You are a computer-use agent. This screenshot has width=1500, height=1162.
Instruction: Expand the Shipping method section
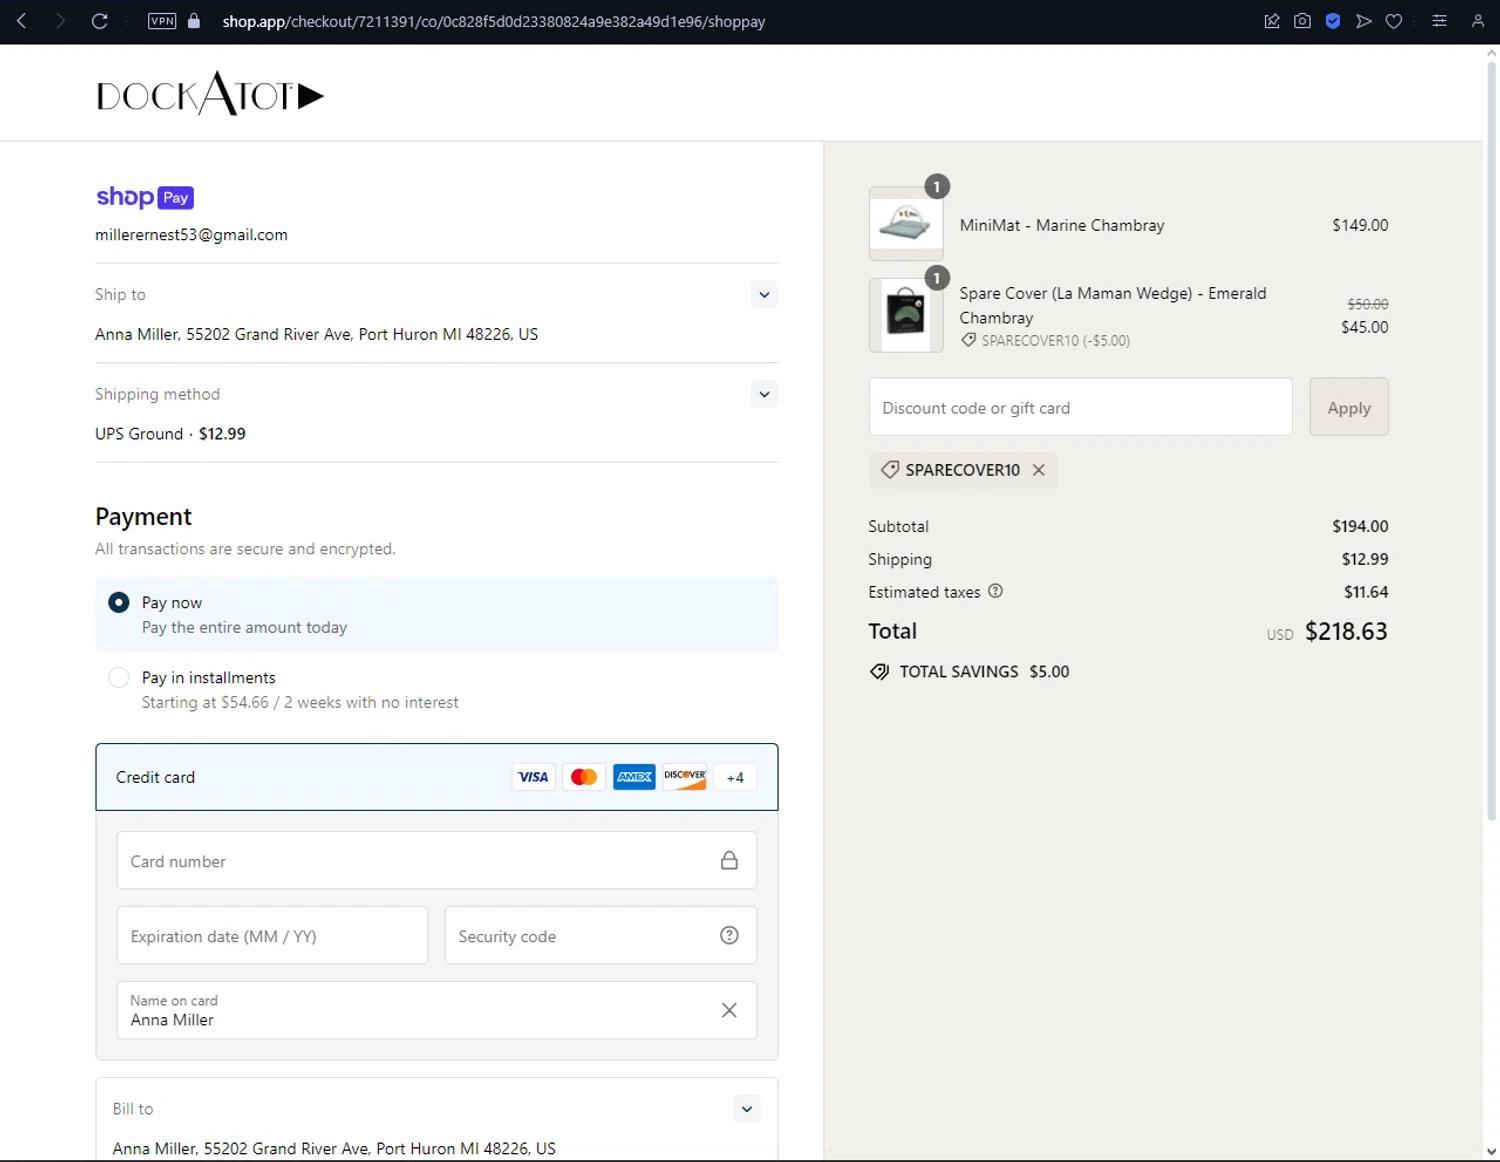[x=764, y=394]
